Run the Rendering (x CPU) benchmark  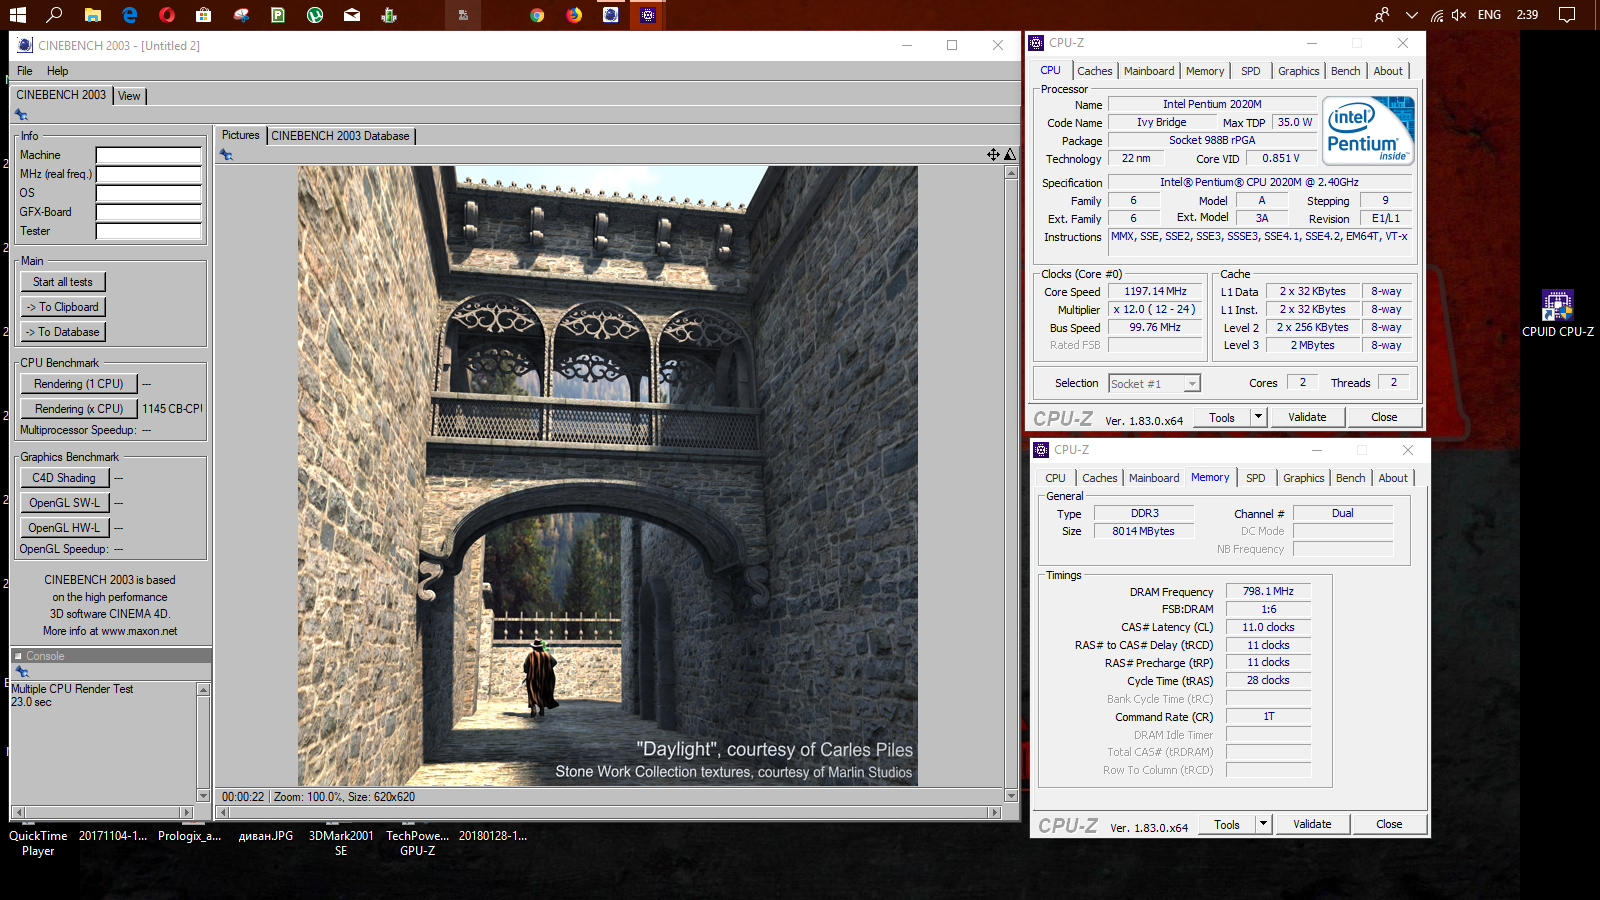79,409
